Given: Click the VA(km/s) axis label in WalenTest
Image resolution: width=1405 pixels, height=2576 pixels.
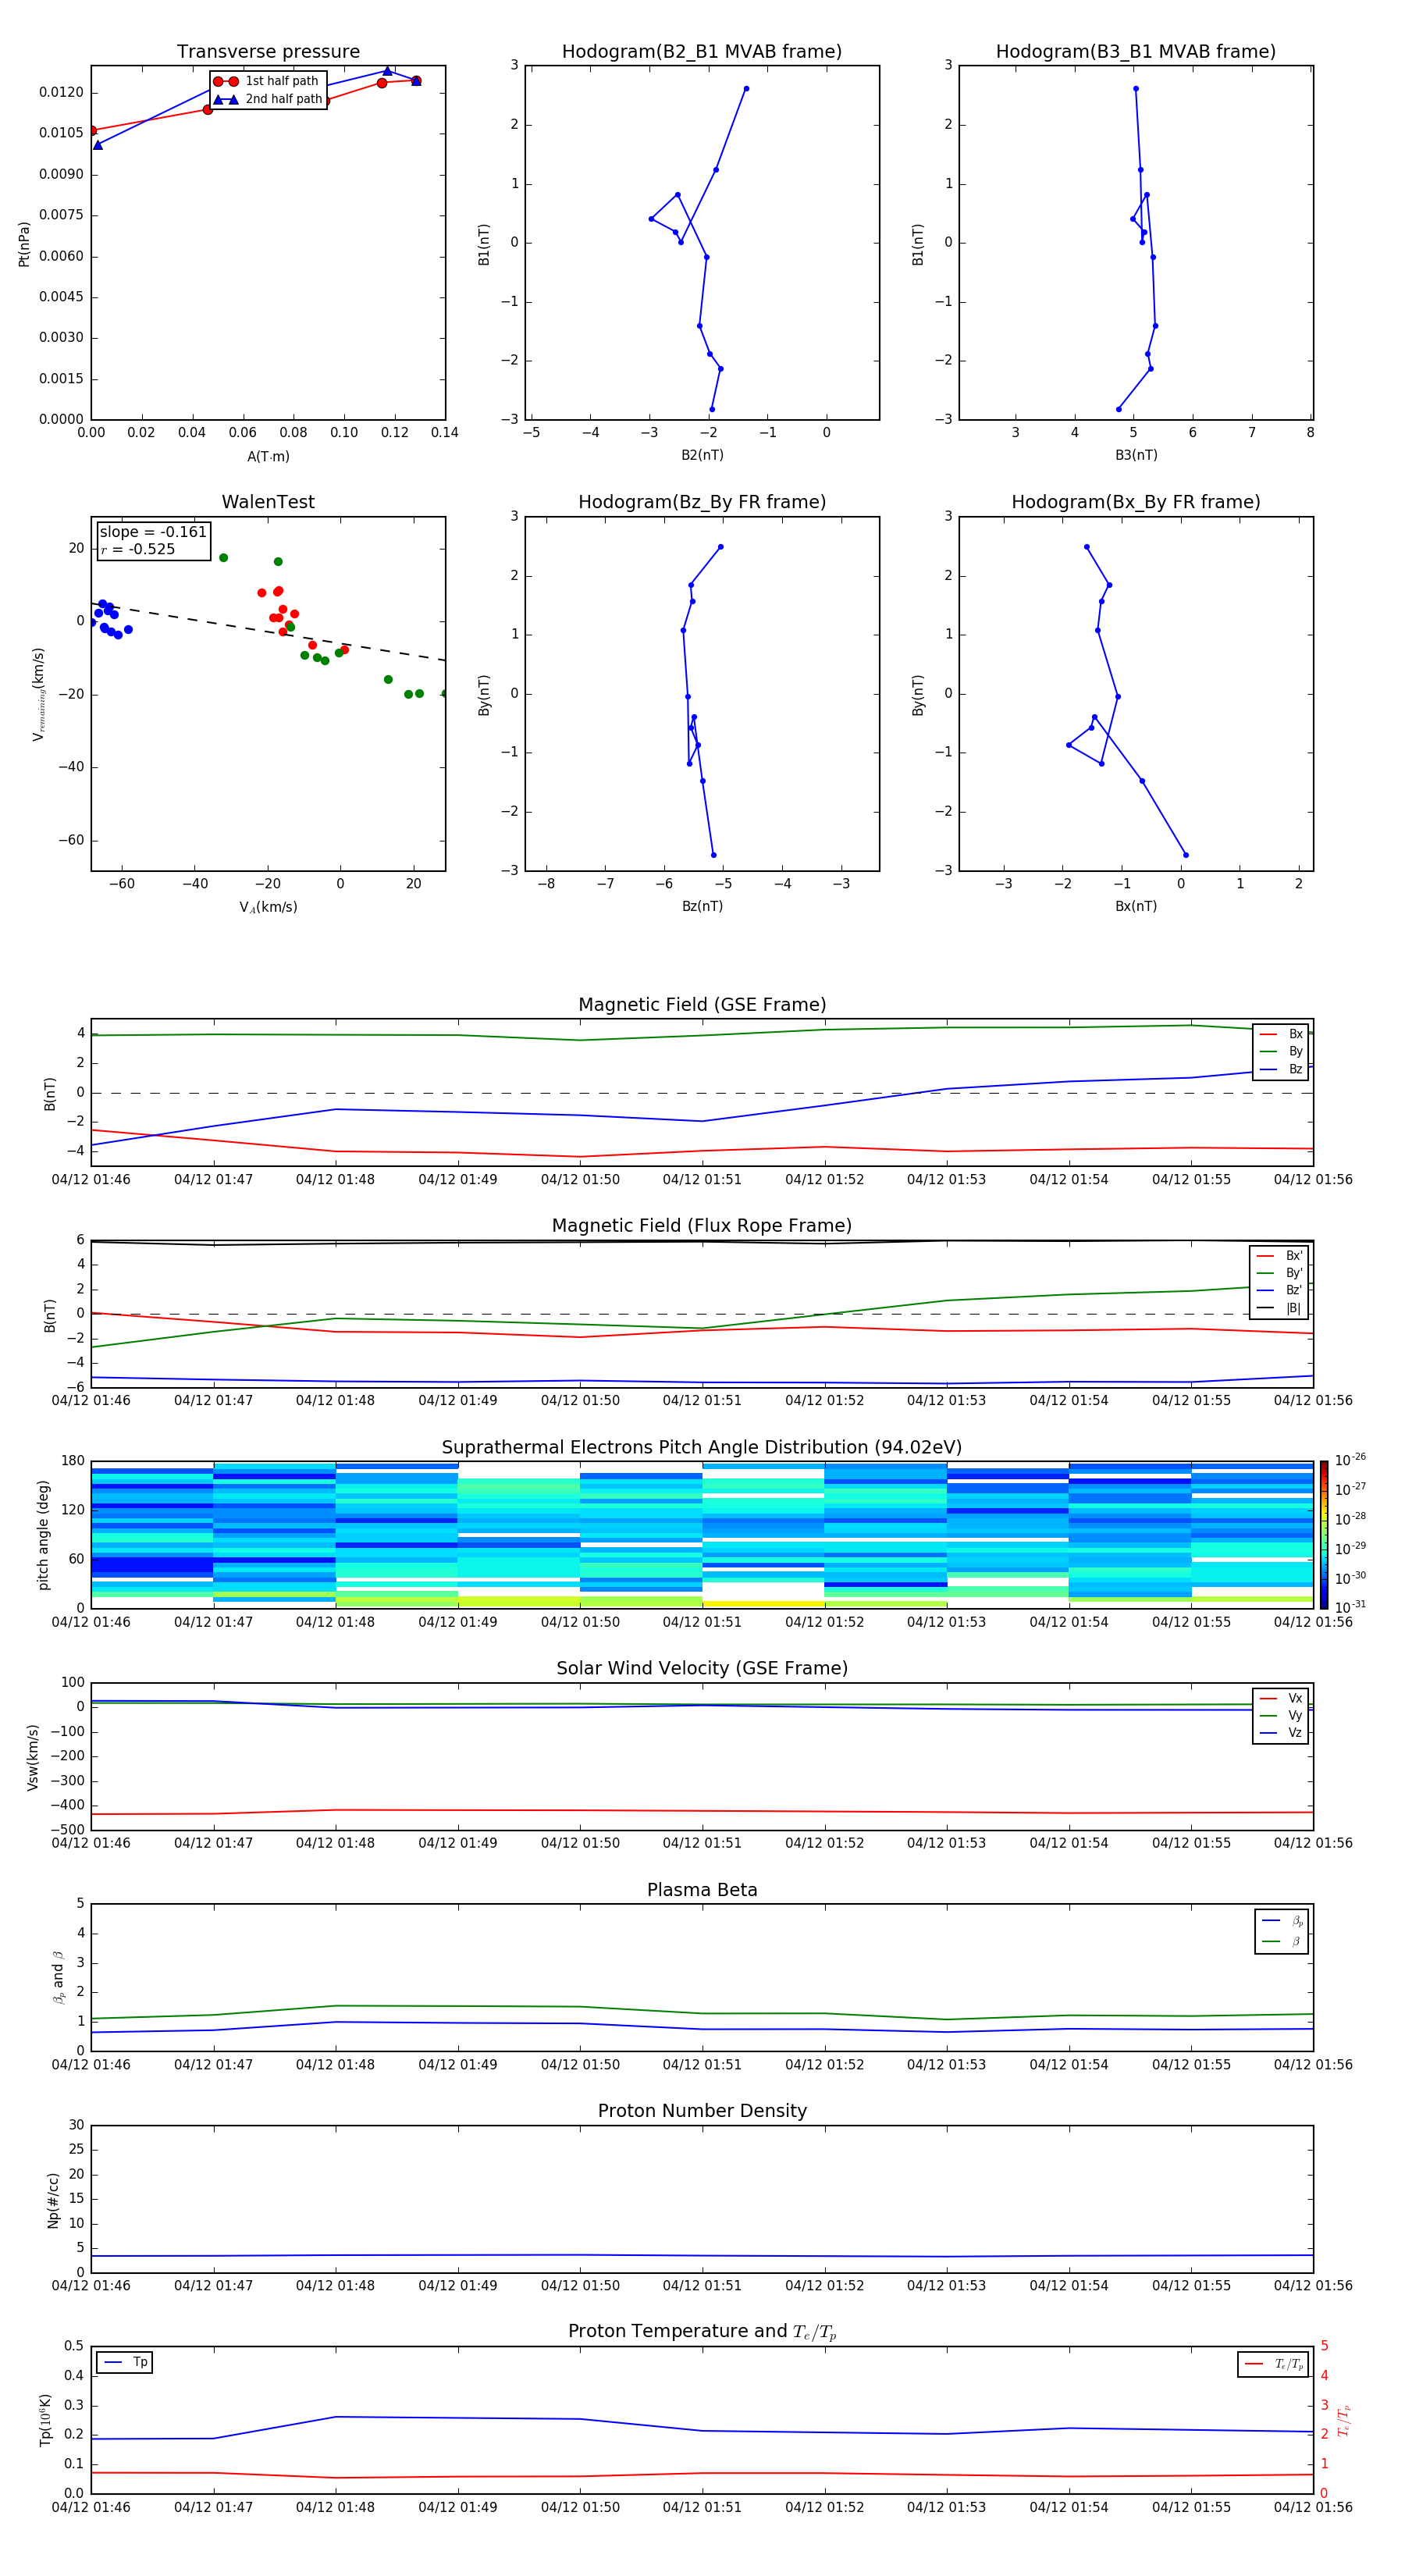Looking at the screenshot, I should [268, 907].
